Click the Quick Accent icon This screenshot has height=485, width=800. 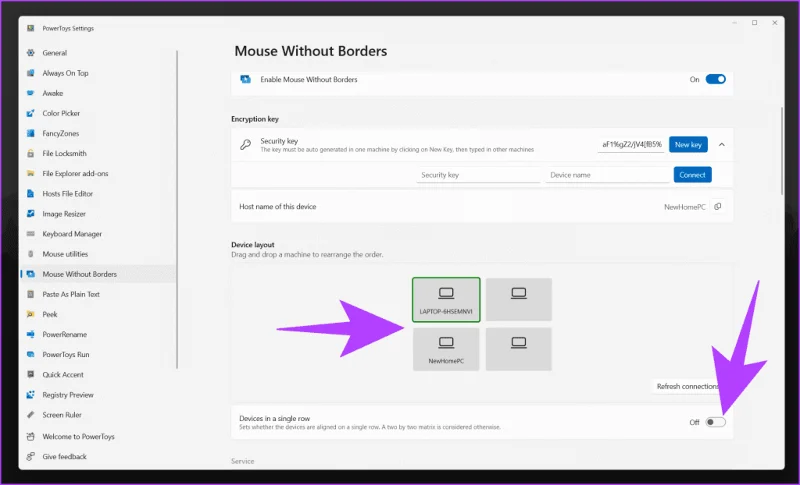[31, 374]
